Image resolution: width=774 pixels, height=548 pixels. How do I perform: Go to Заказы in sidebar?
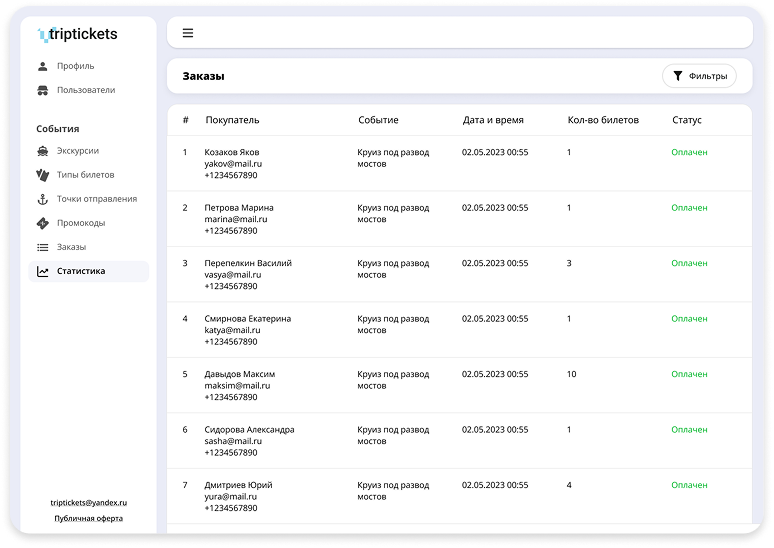71,247
